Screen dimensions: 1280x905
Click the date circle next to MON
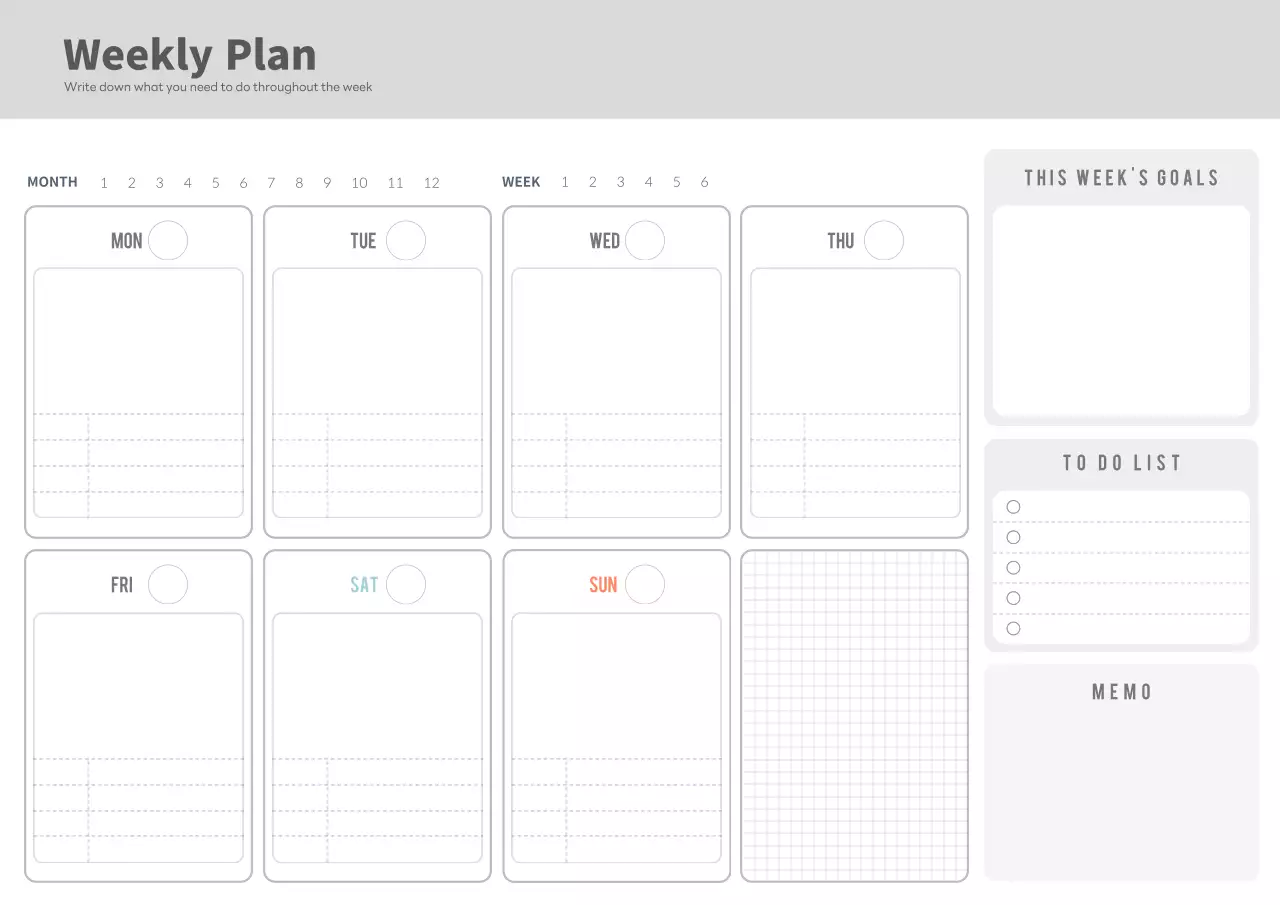(168, 241)
